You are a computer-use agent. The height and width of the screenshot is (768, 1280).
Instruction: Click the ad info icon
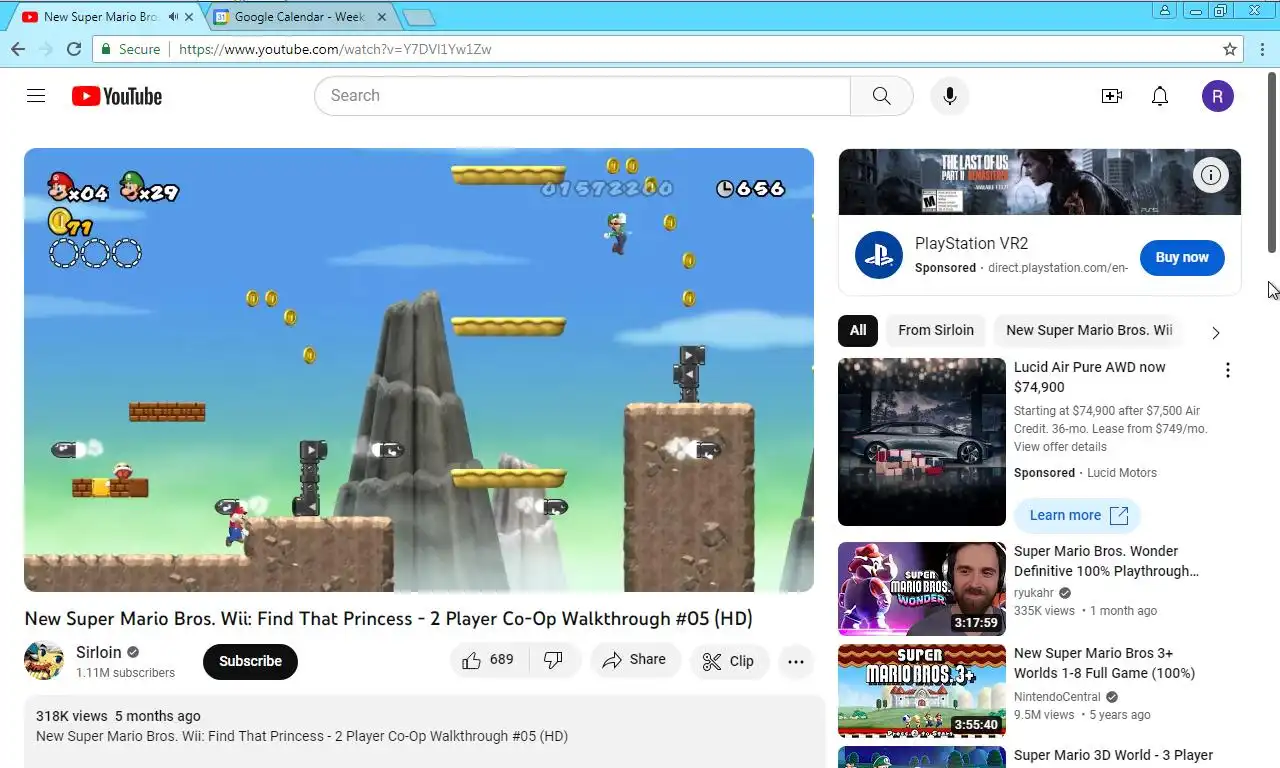coord(1211,176)
